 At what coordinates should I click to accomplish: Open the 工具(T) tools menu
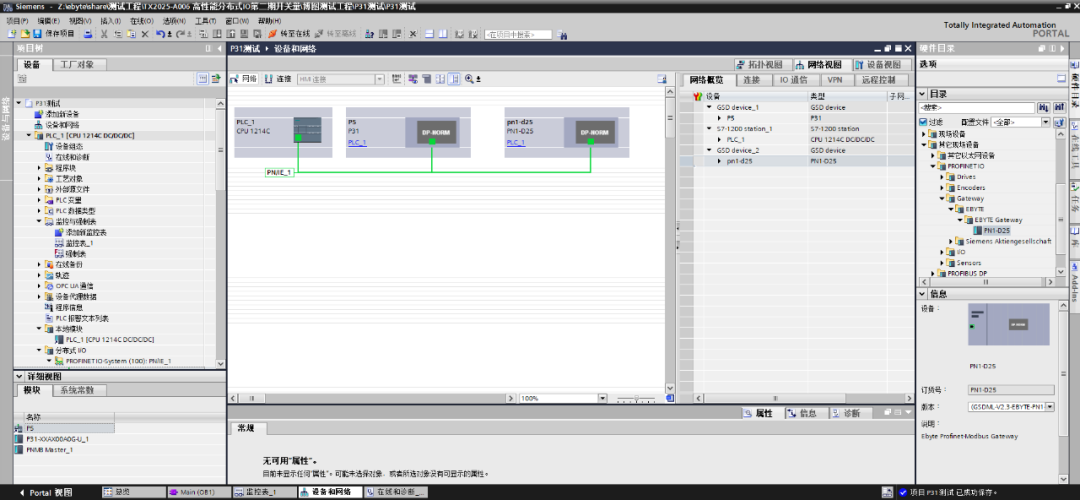click(205, 21)
